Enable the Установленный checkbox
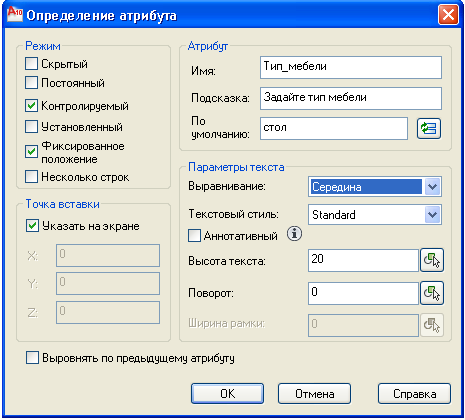465x420 pixels. [31, 127]
